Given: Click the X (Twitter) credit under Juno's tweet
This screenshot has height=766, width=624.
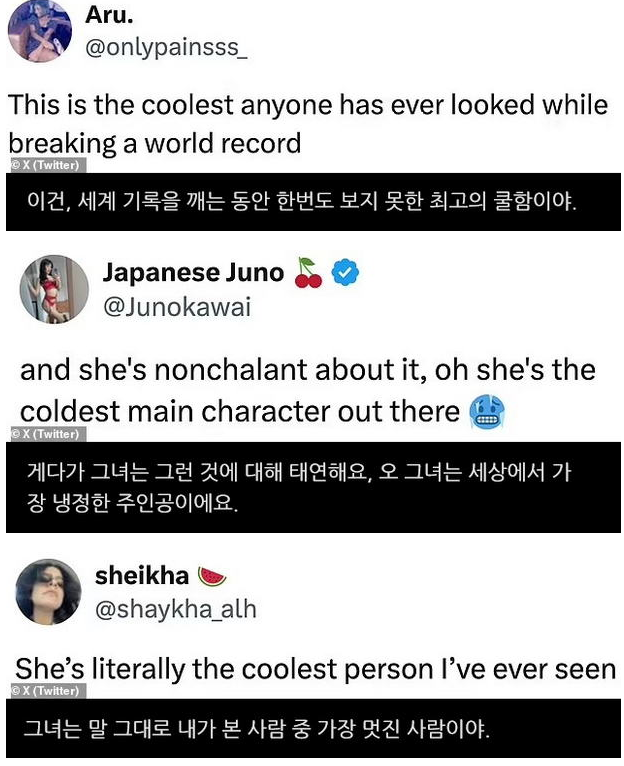Looking at the screenshot, I should (x=46, y=434).
